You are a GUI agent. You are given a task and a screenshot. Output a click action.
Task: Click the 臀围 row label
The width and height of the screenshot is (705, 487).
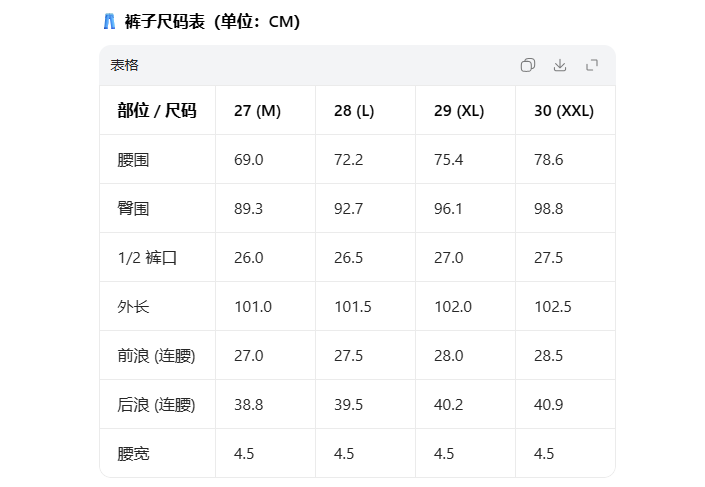tap(133, 209)
